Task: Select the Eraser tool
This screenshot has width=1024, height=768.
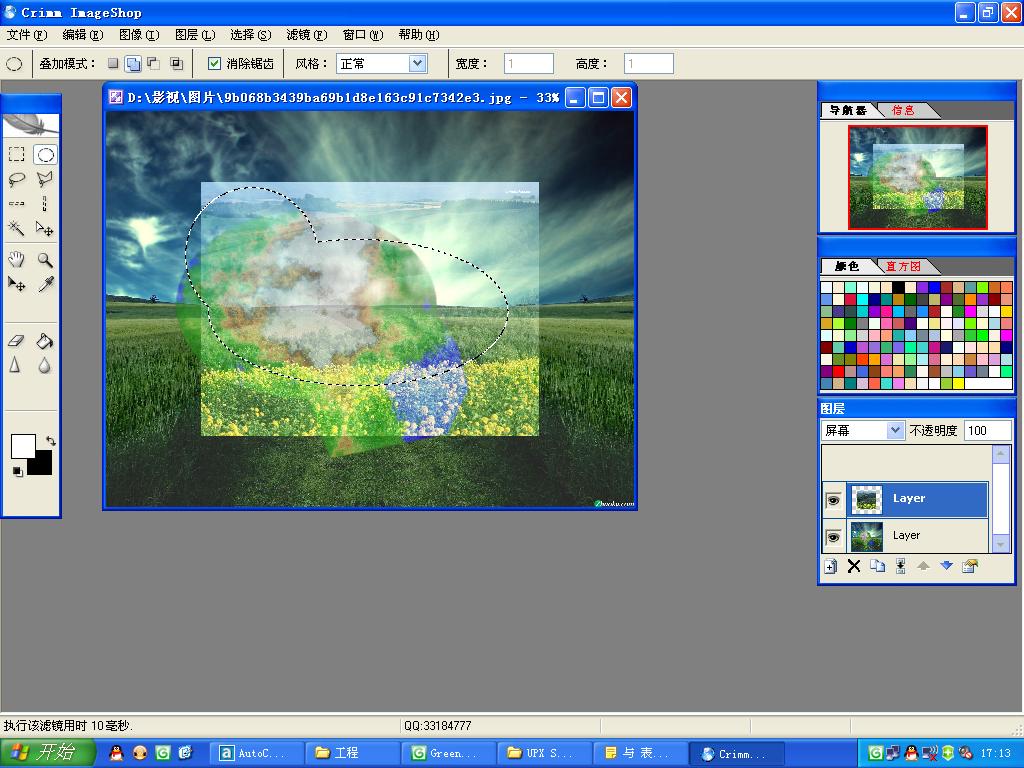Action: (16, 341)
